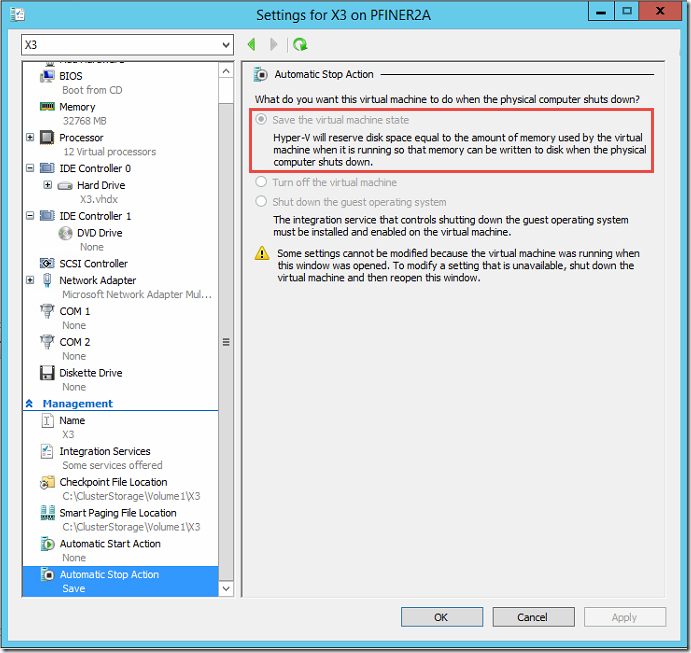Click the Integration Services icon
The height and width of the screenshot is (653, 691).
click(x=47, y=451)
